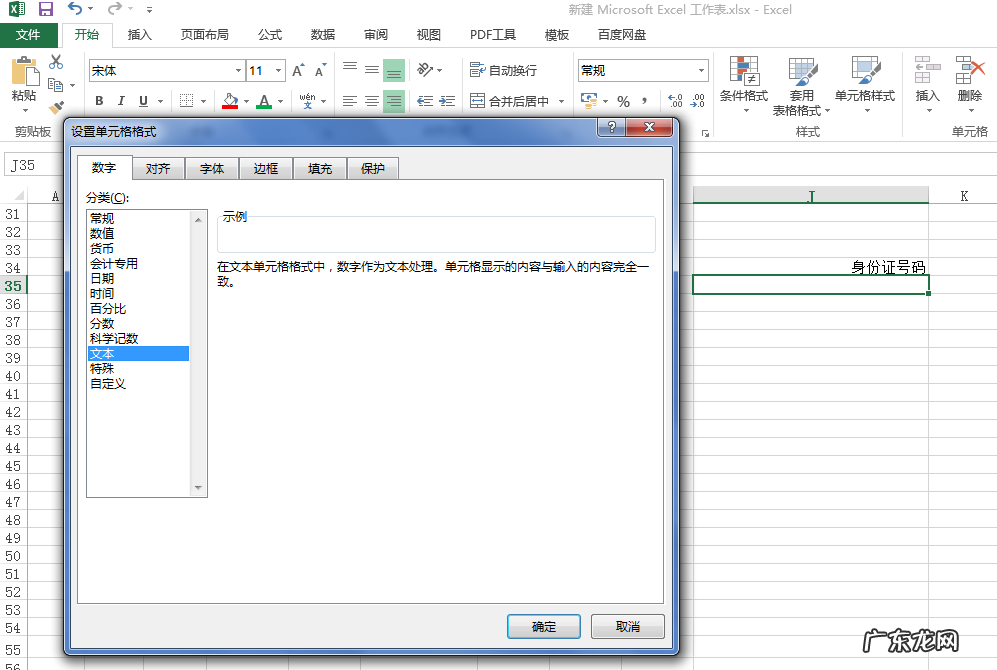Image resolution: width=997 pixels, height=670 pixels.
Task: Click the category list scroll down arrow
Action: [x=198, y=488]
